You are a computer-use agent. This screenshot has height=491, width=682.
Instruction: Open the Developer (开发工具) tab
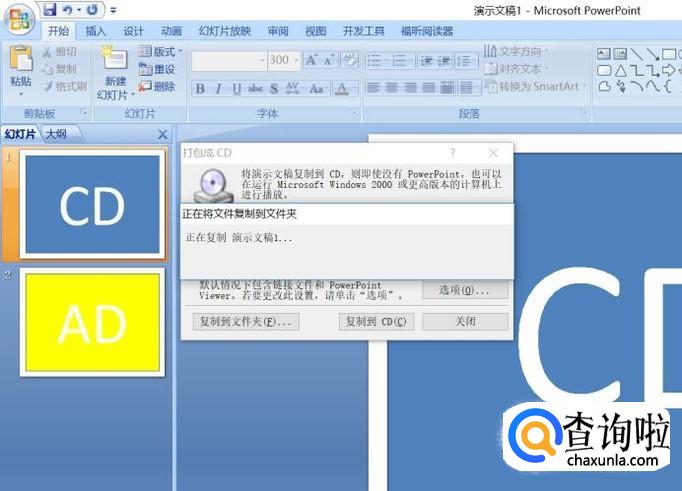click(x=364, y=31)
